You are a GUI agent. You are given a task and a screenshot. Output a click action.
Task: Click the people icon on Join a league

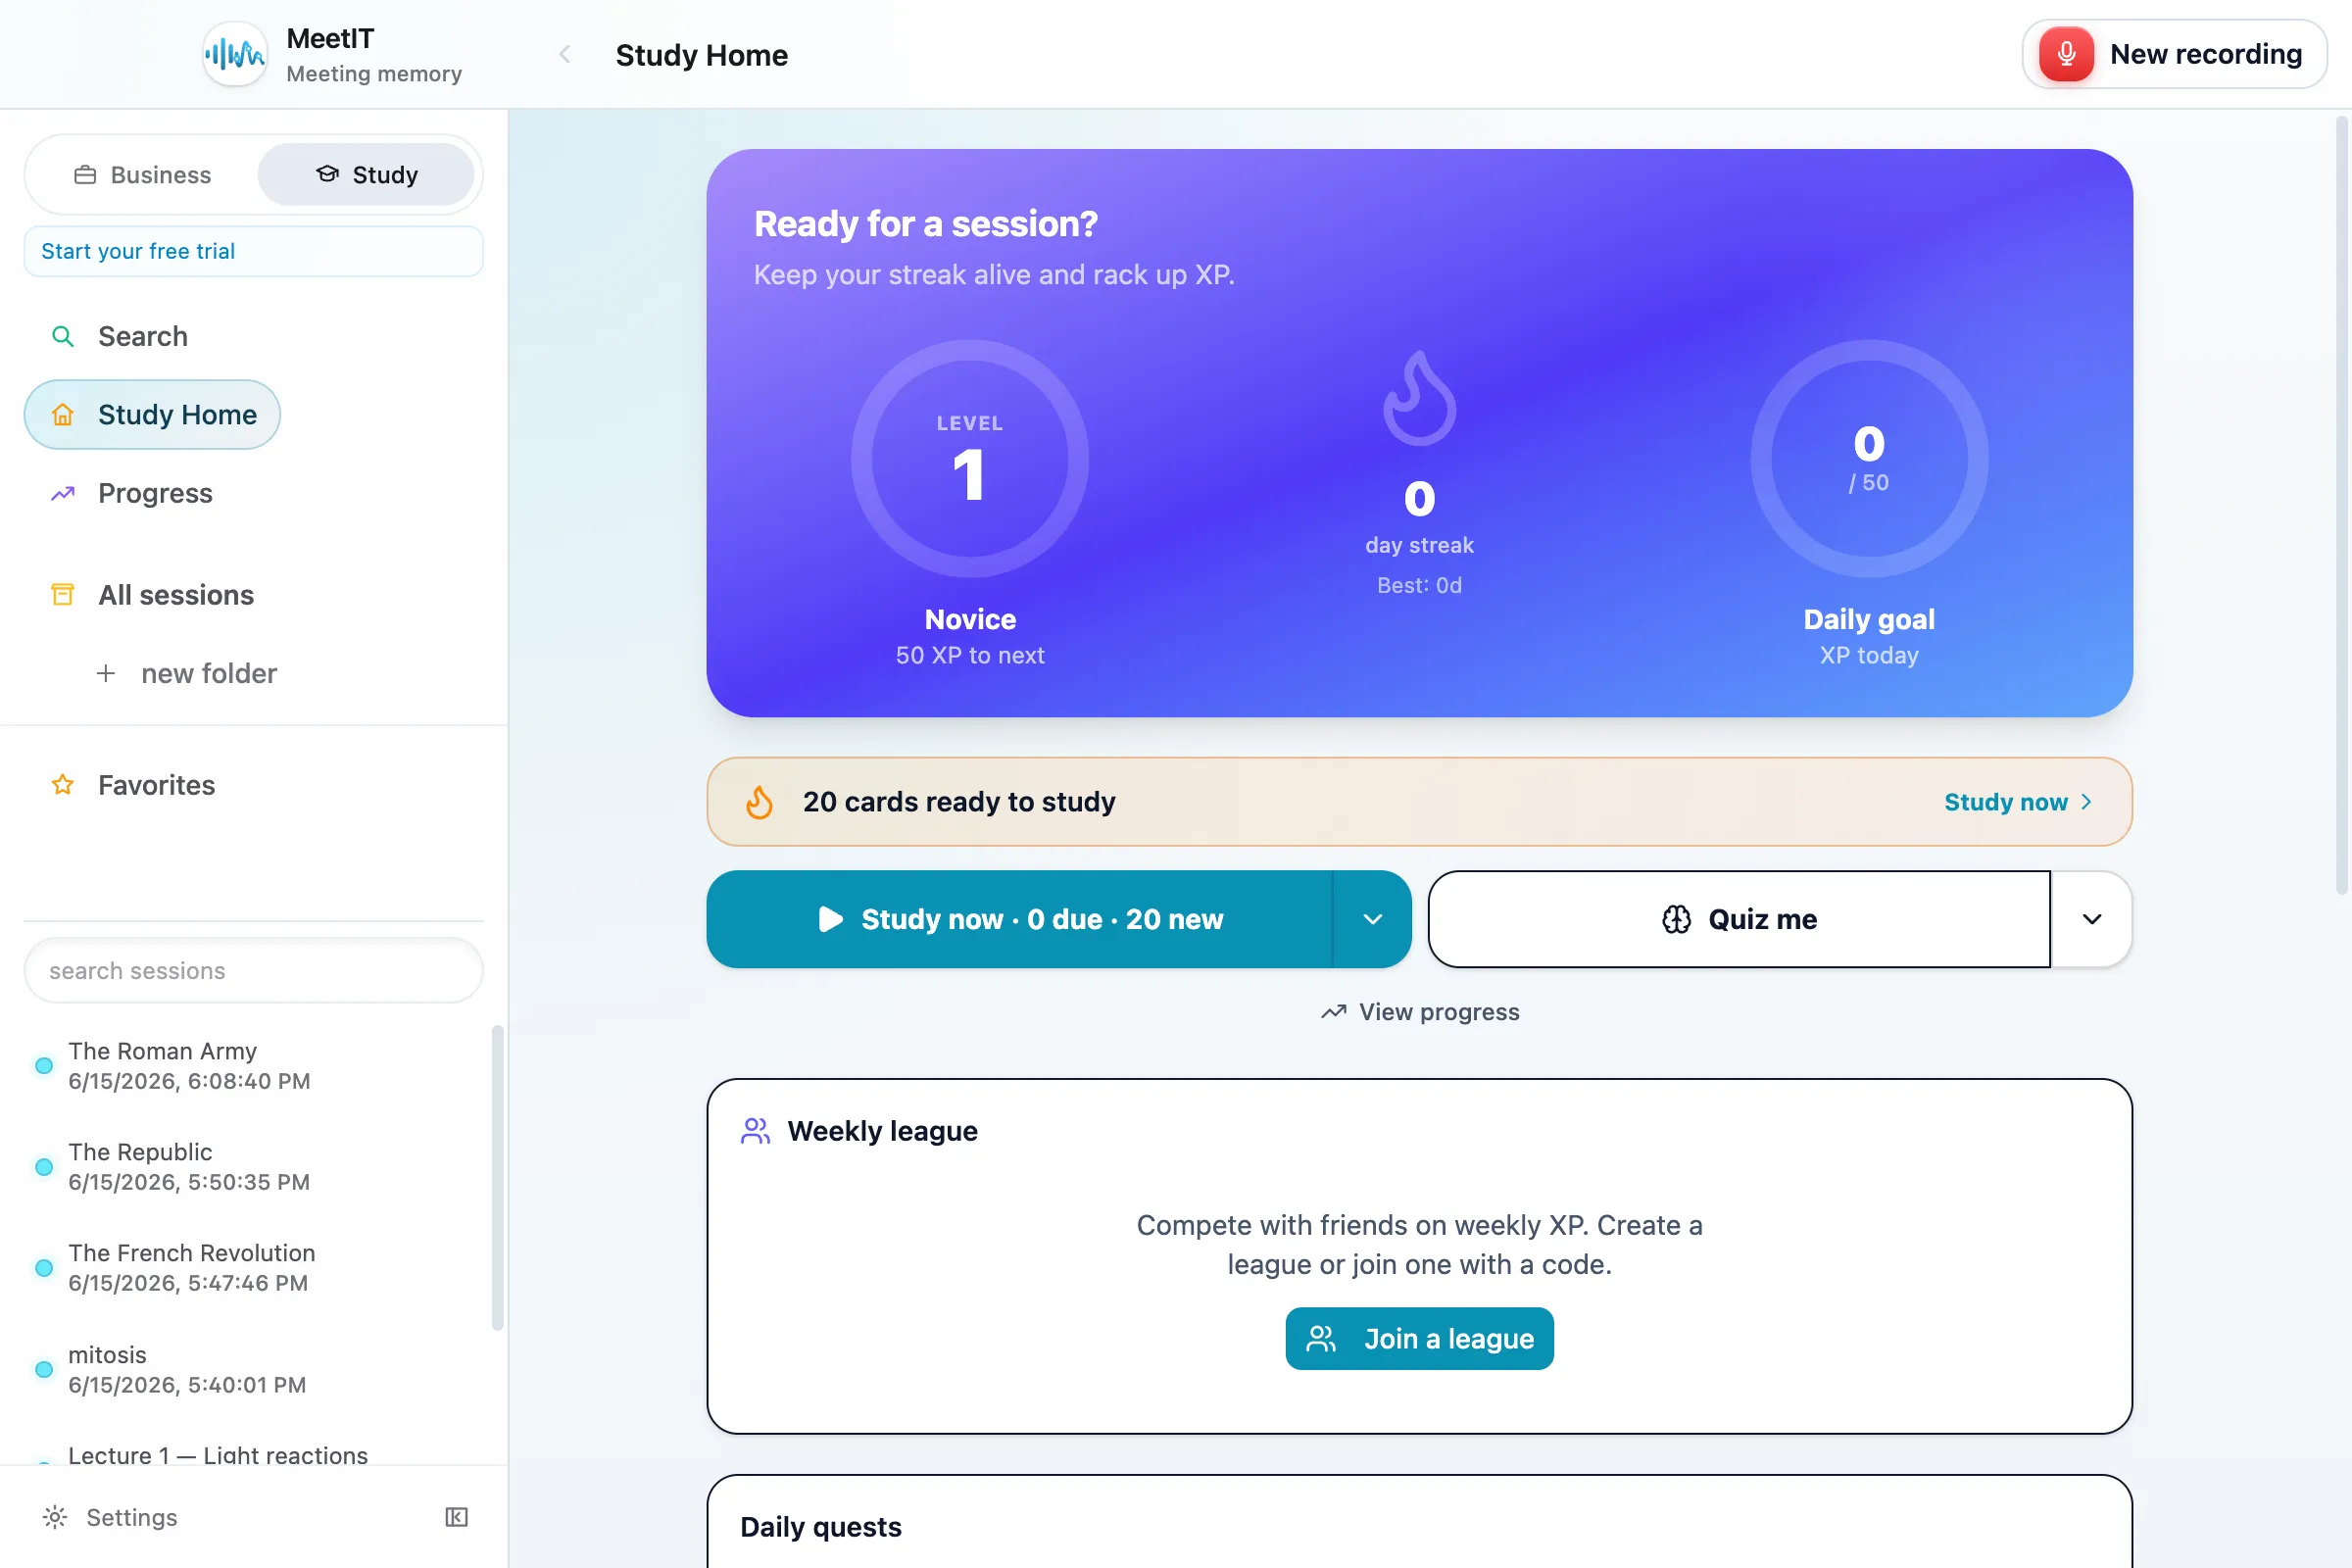[x=1321, y=1338]
